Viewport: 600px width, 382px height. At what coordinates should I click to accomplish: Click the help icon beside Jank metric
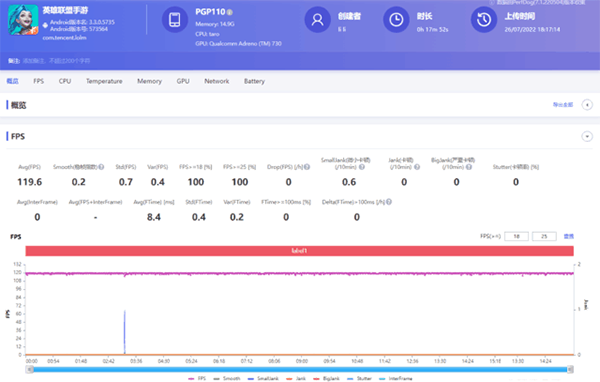(417, 167)
